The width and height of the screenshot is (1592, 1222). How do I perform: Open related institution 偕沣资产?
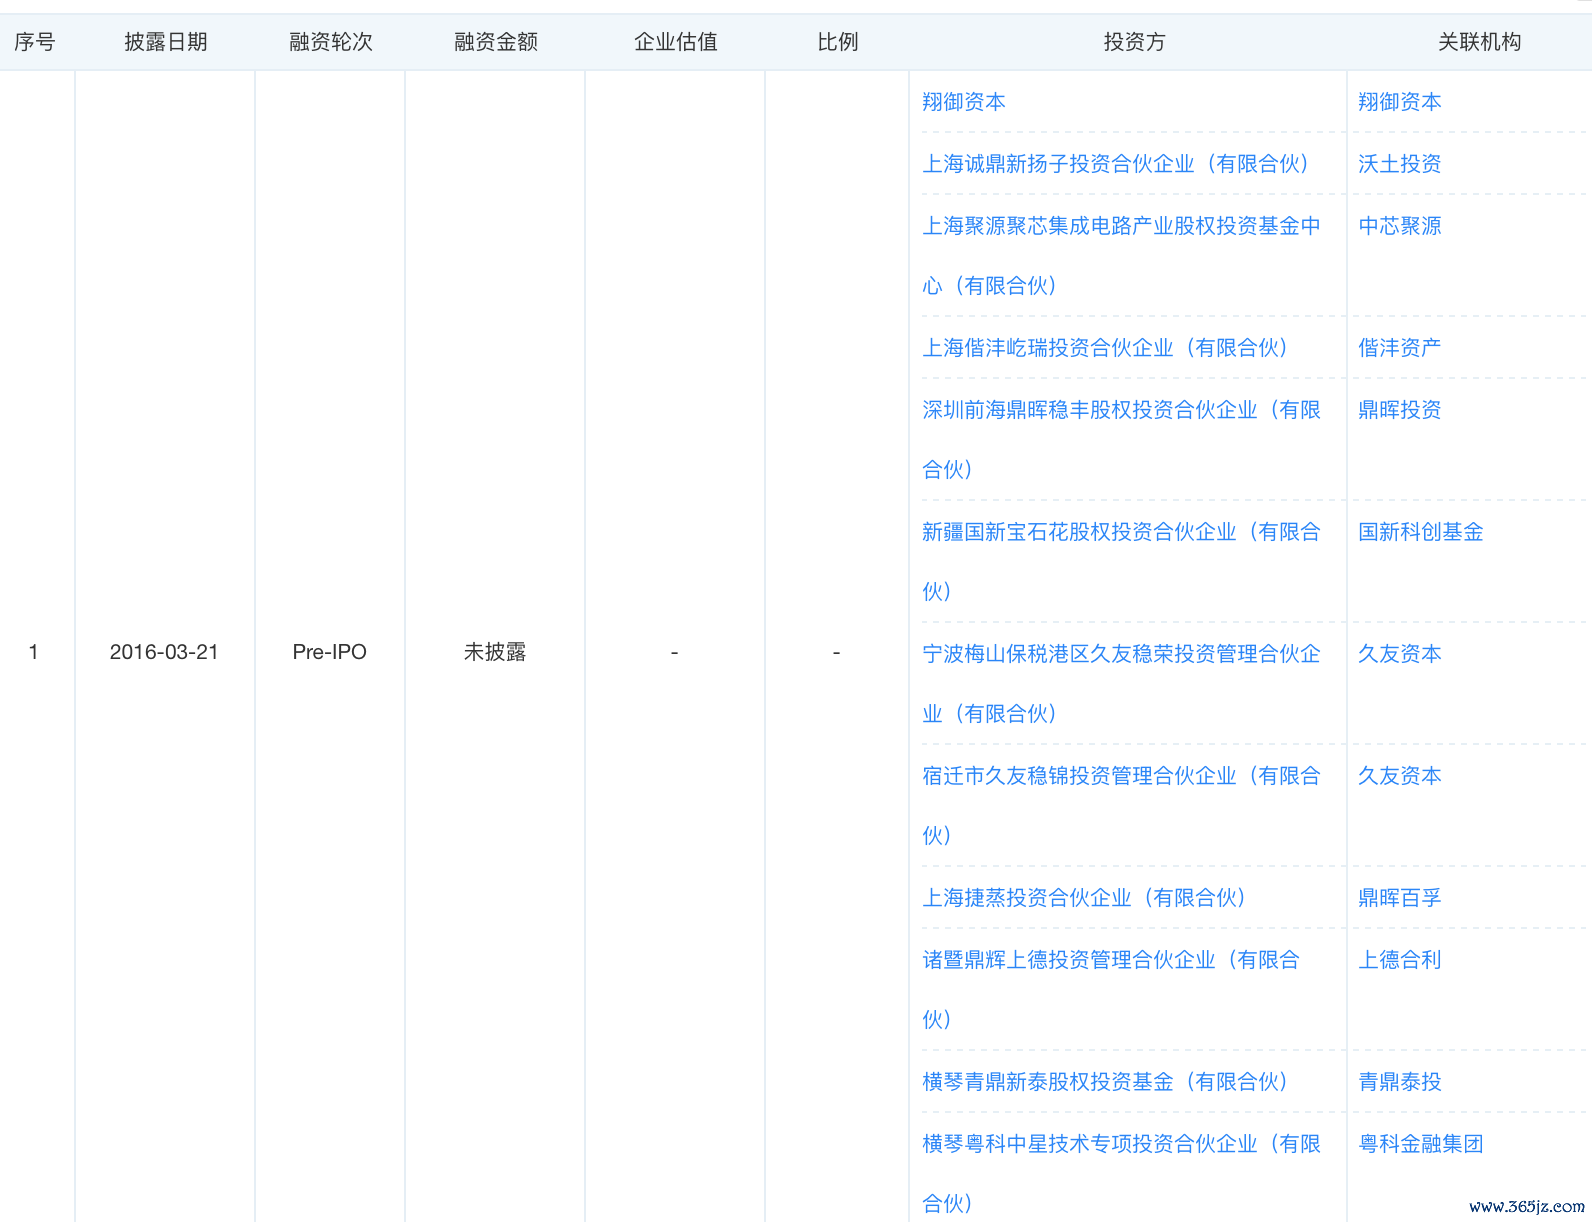1399,348
